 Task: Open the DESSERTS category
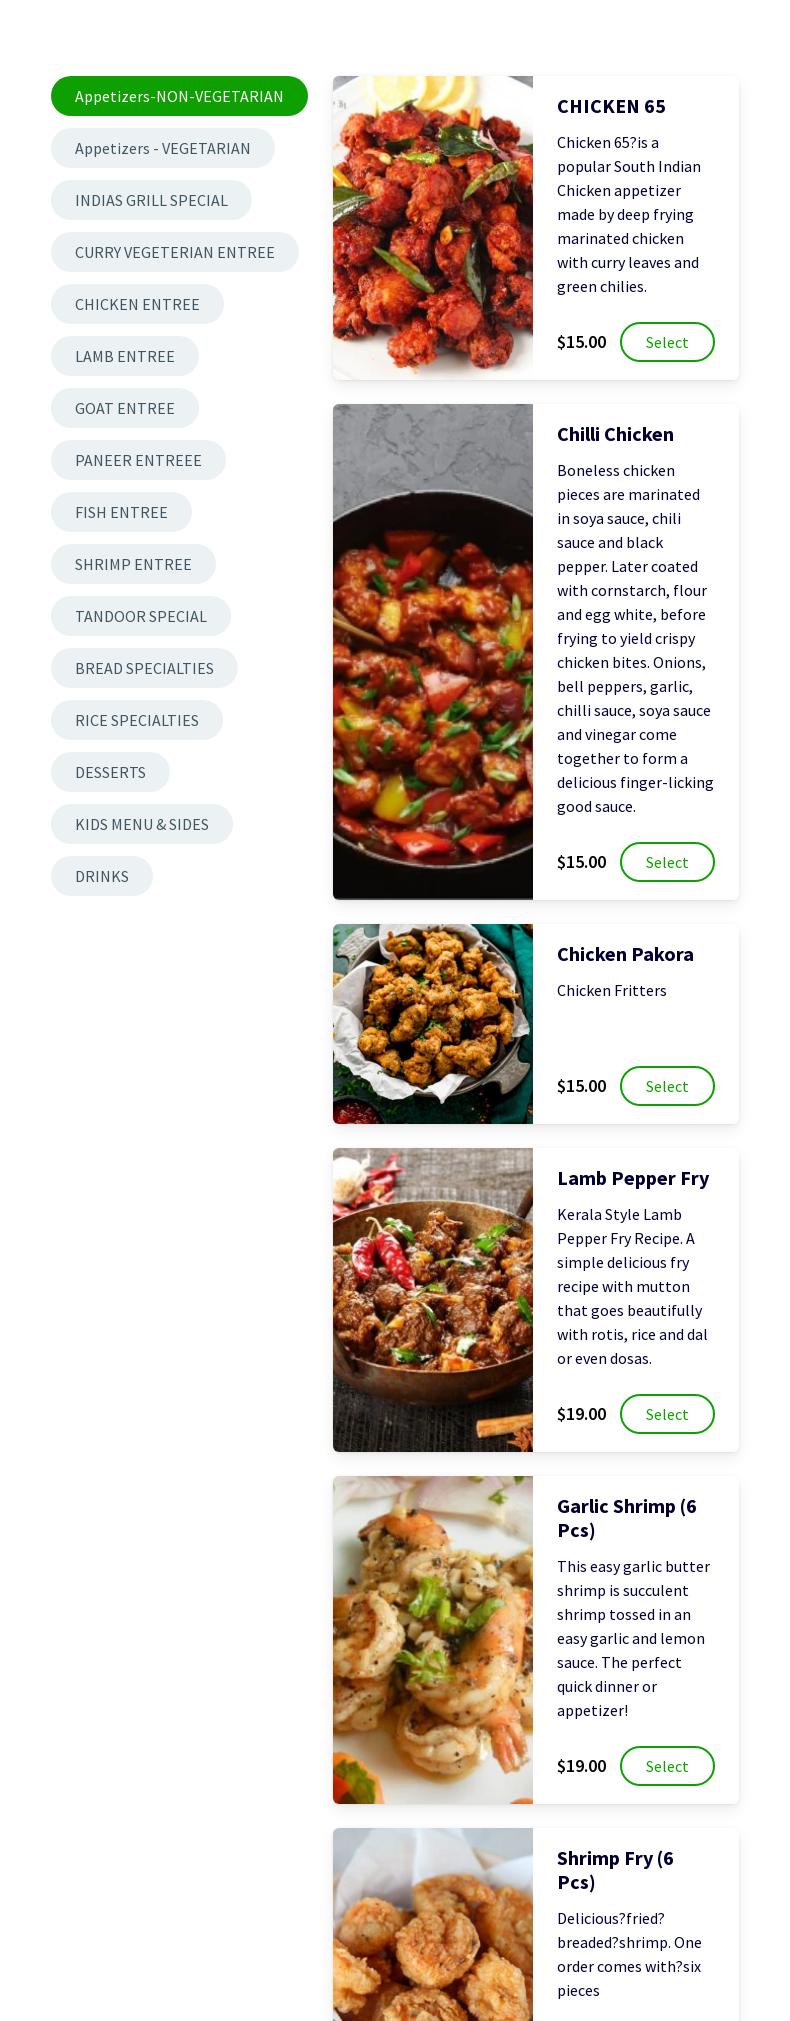tap(110, 772)
